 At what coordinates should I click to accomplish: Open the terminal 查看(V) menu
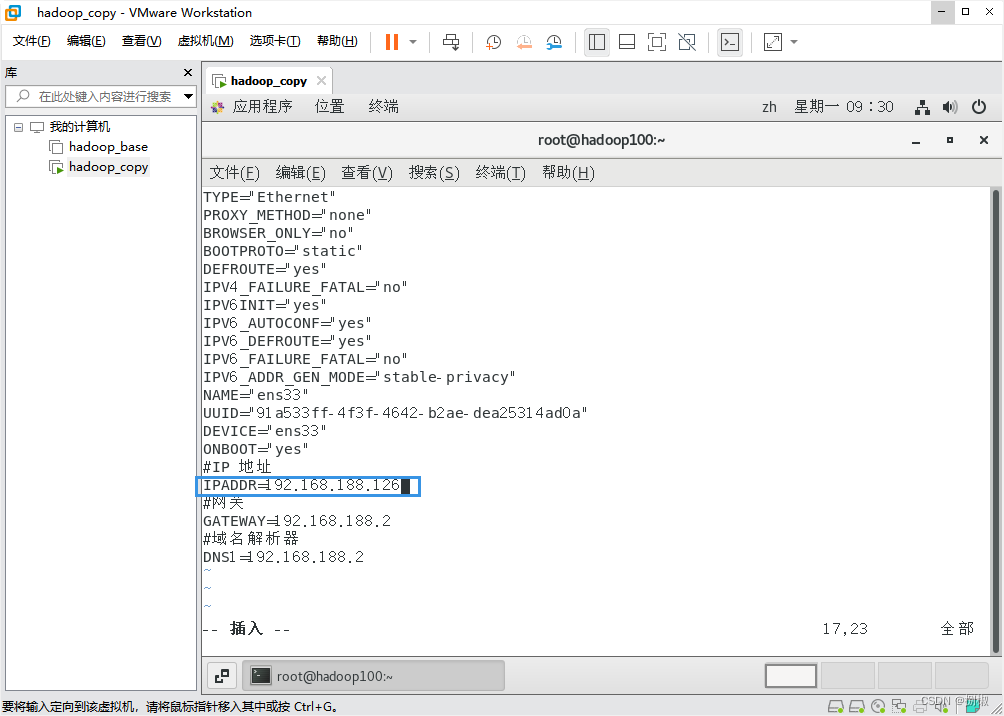[x=366, y=173]
